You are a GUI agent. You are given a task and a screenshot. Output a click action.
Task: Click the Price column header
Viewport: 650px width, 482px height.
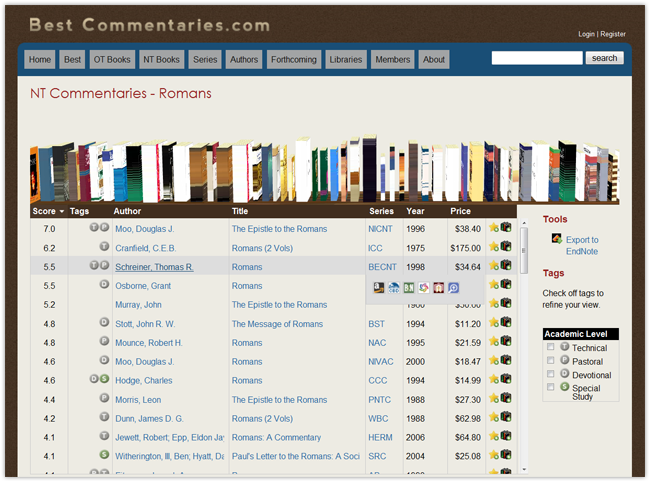pos(460,211)
